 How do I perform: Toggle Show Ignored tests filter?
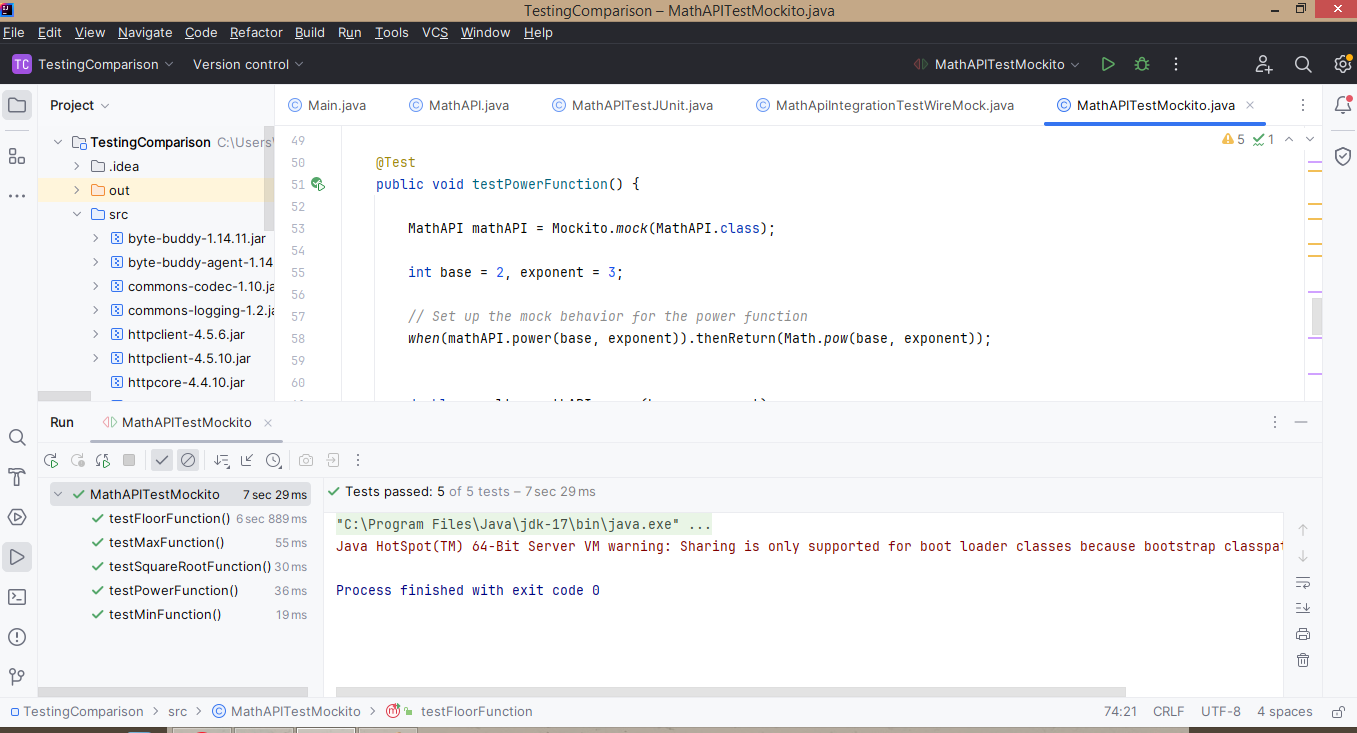coord(188,460)
